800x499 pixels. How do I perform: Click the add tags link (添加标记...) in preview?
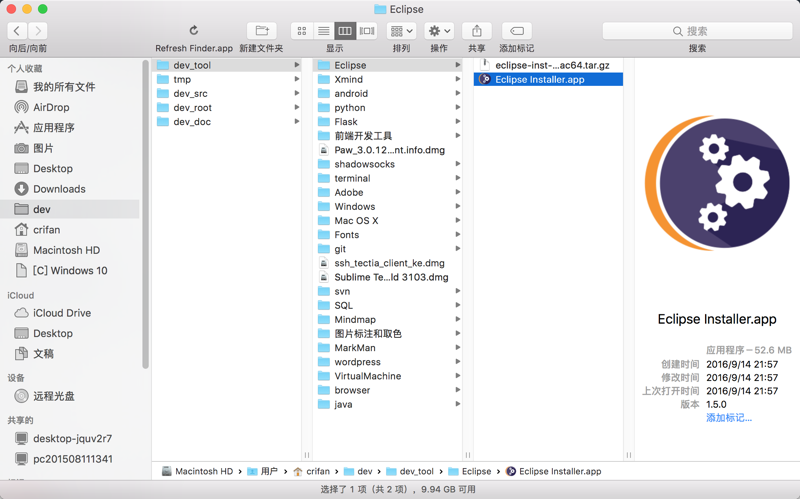729,418
